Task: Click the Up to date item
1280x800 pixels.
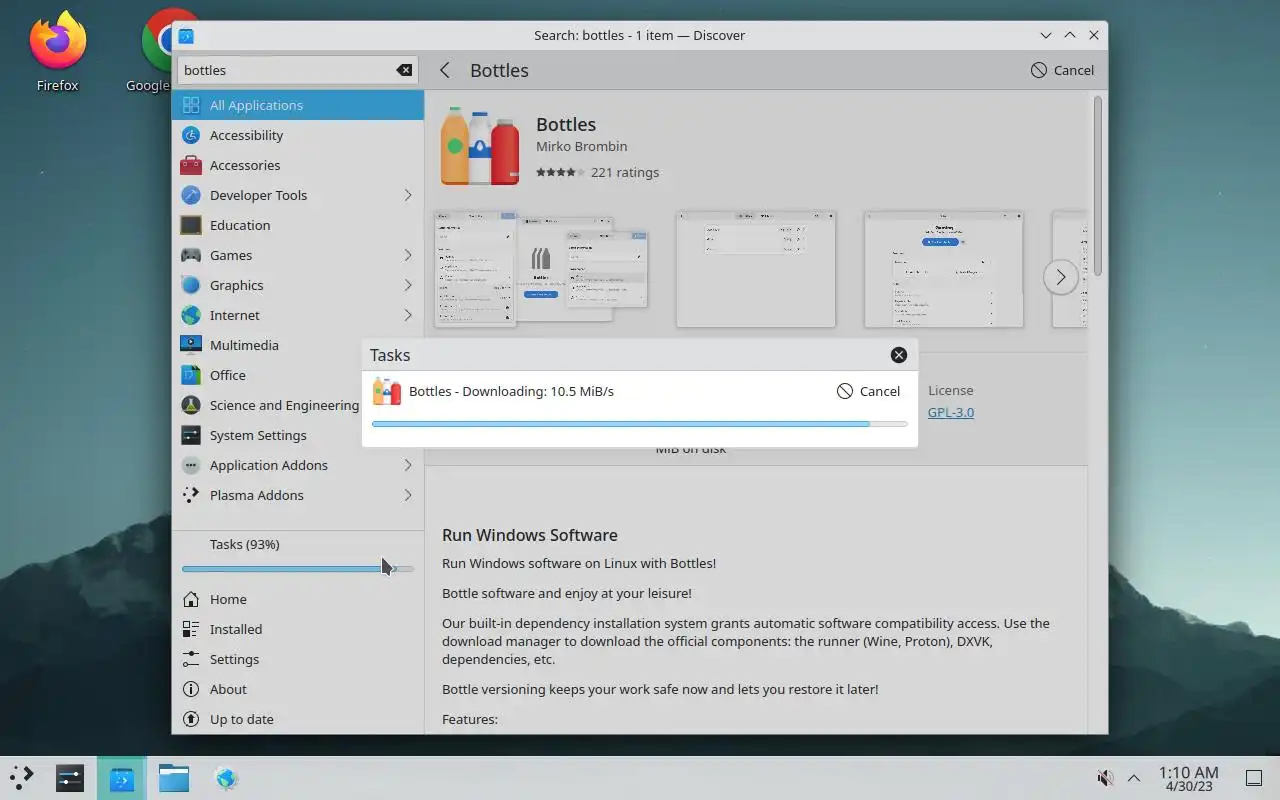Action: coord(298,719)
